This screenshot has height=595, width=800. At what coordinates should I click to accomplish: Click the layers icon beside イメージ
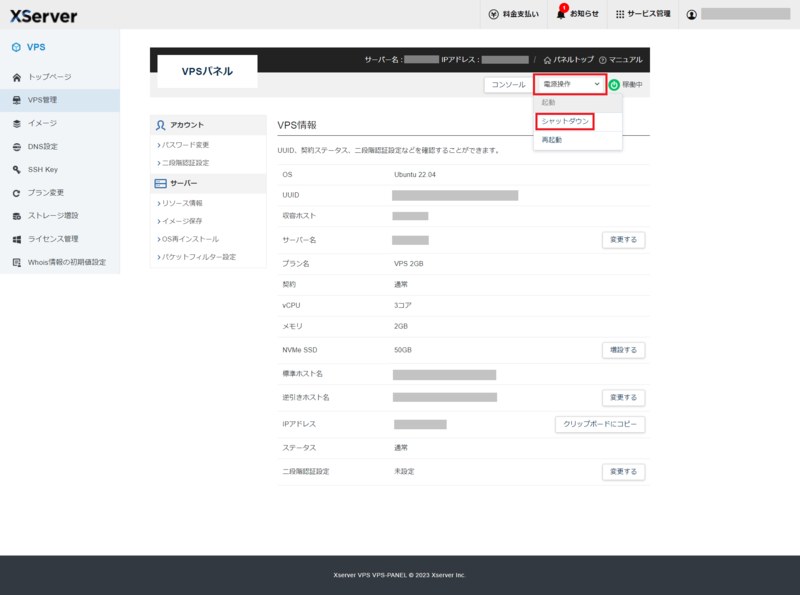(x=17, y=123)
